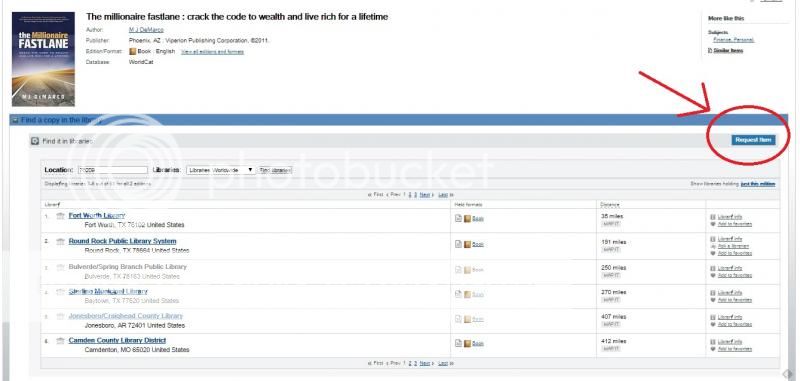
Task: Open Library info for Bulverde/Spring Branch library
Action: (730, 268)
